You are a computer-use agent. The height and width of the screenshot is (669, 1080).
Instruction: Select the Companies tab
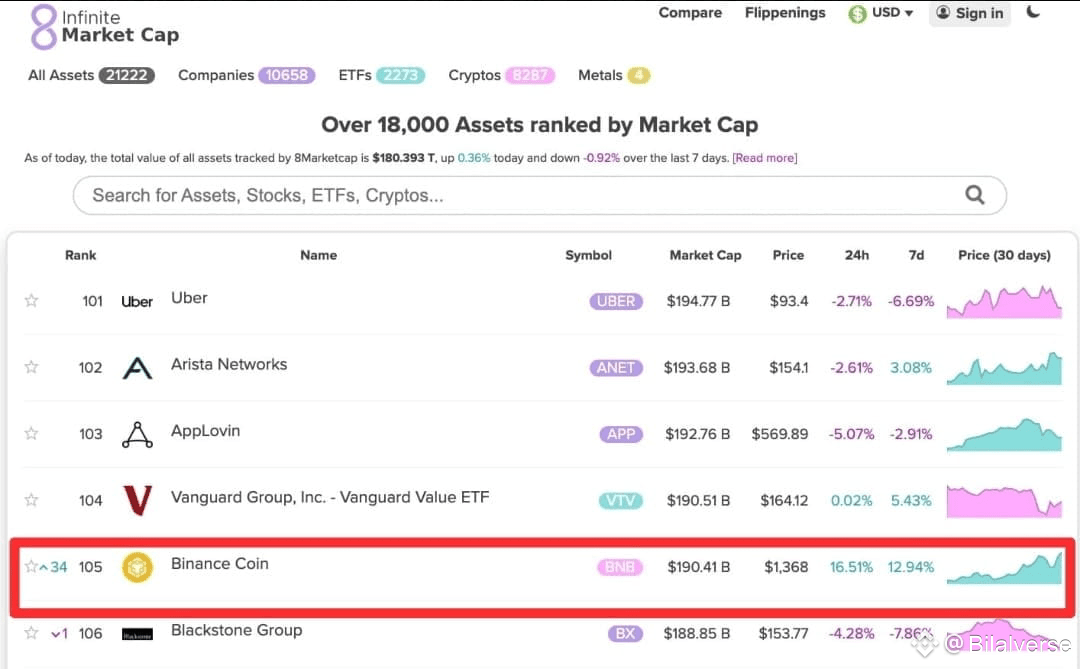pos(247,75)
